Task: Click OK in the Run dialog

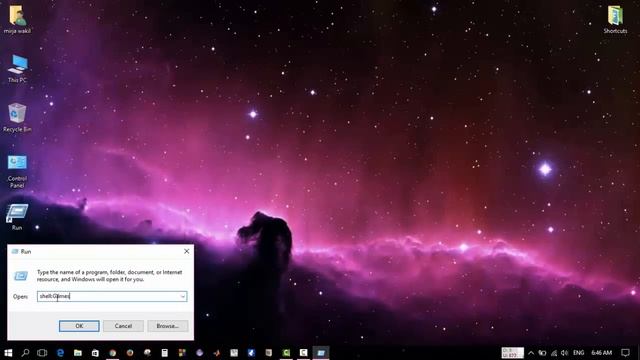Action: tap(79, 326)
